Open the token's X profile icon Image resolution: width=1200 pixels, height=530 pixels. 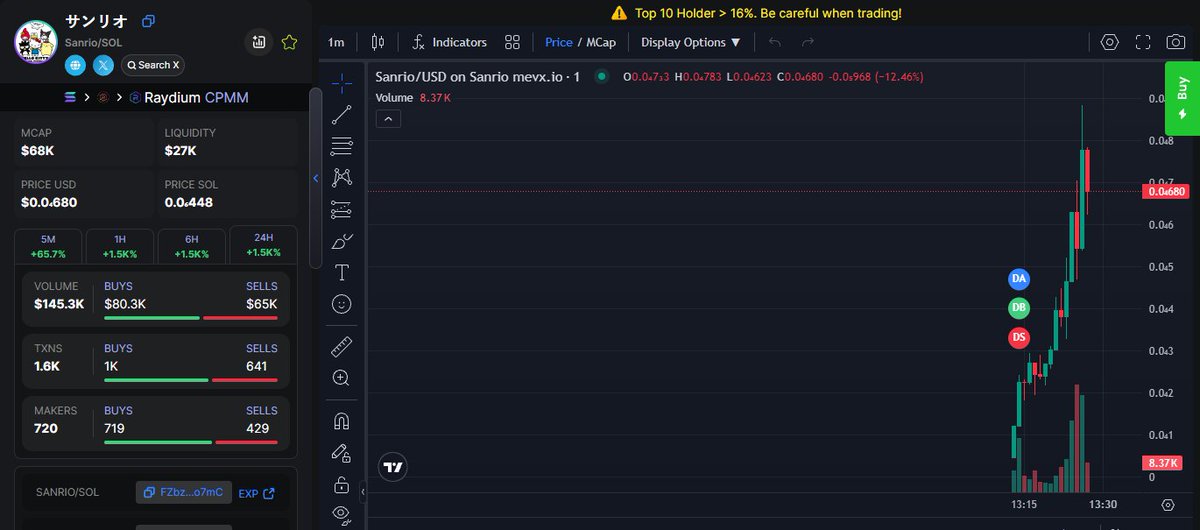(104, 65)
